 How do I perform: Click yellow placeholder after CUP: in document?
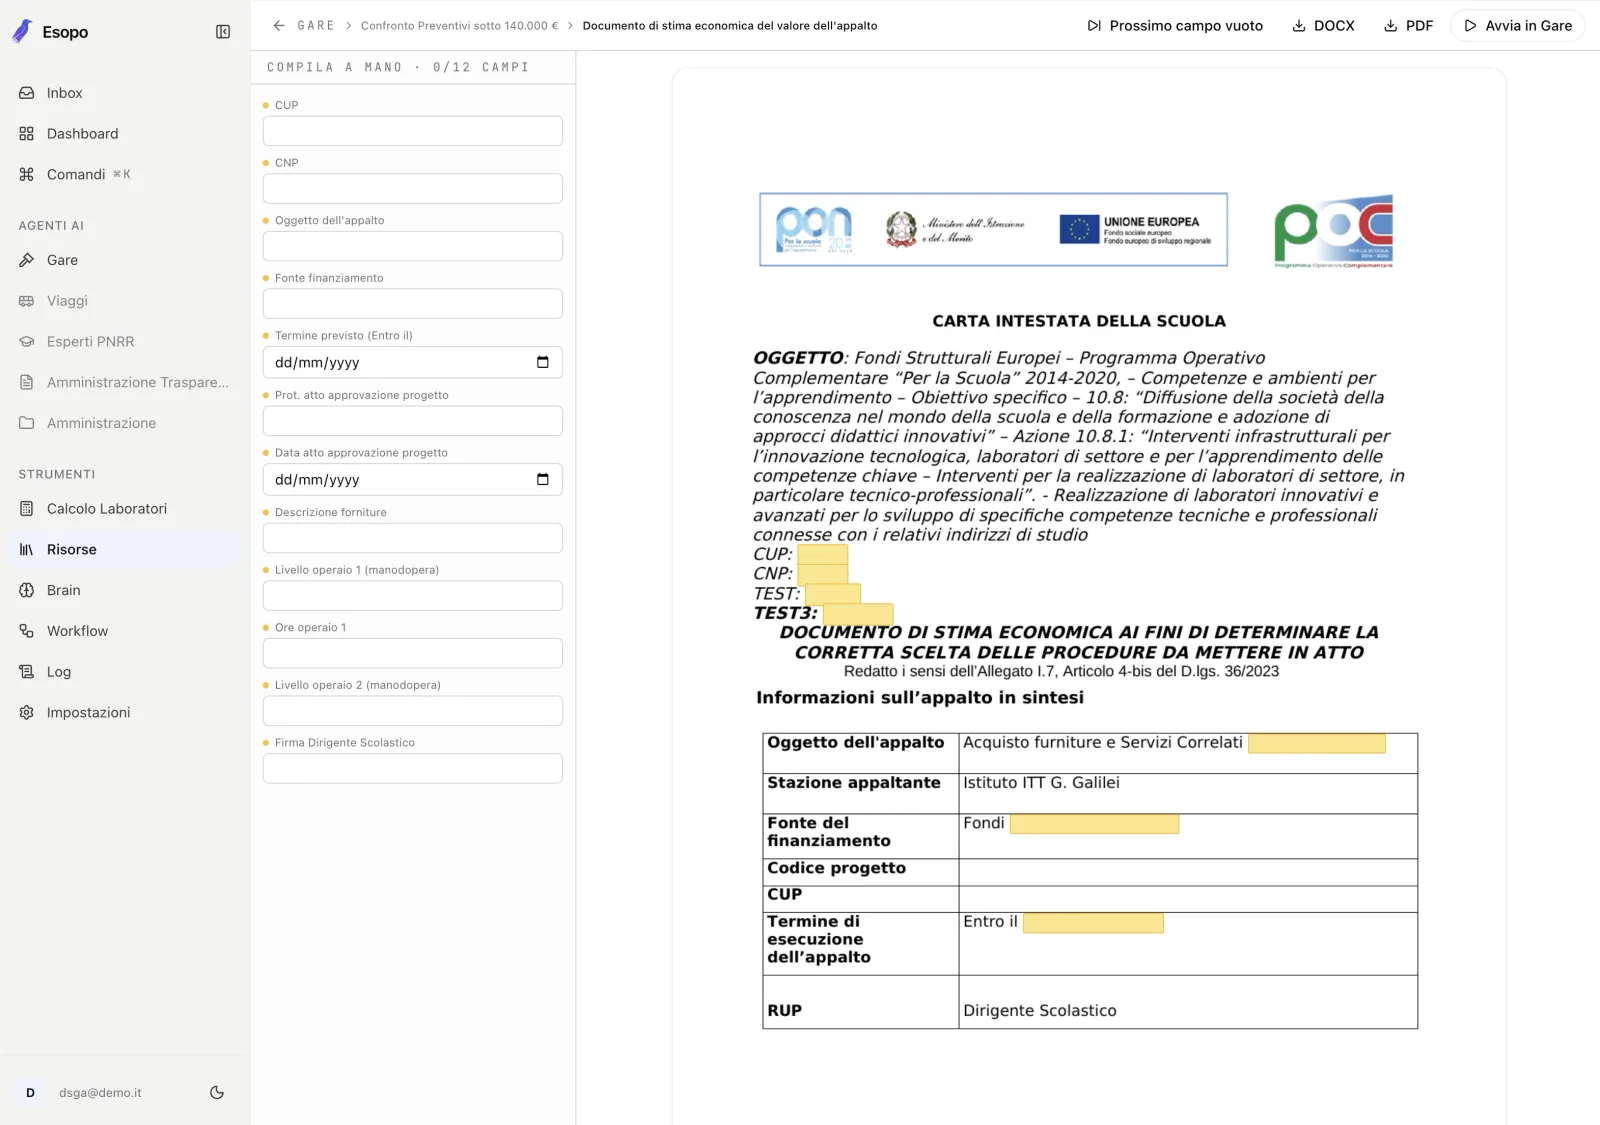point(822,555)
